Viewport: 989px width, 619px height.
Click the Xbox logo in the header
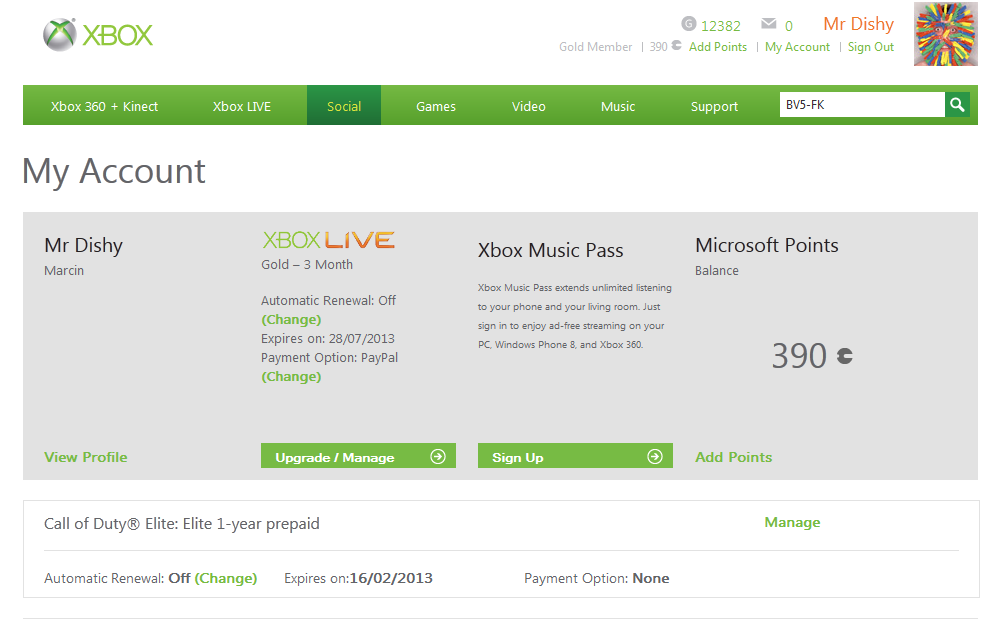click(98, 35)
